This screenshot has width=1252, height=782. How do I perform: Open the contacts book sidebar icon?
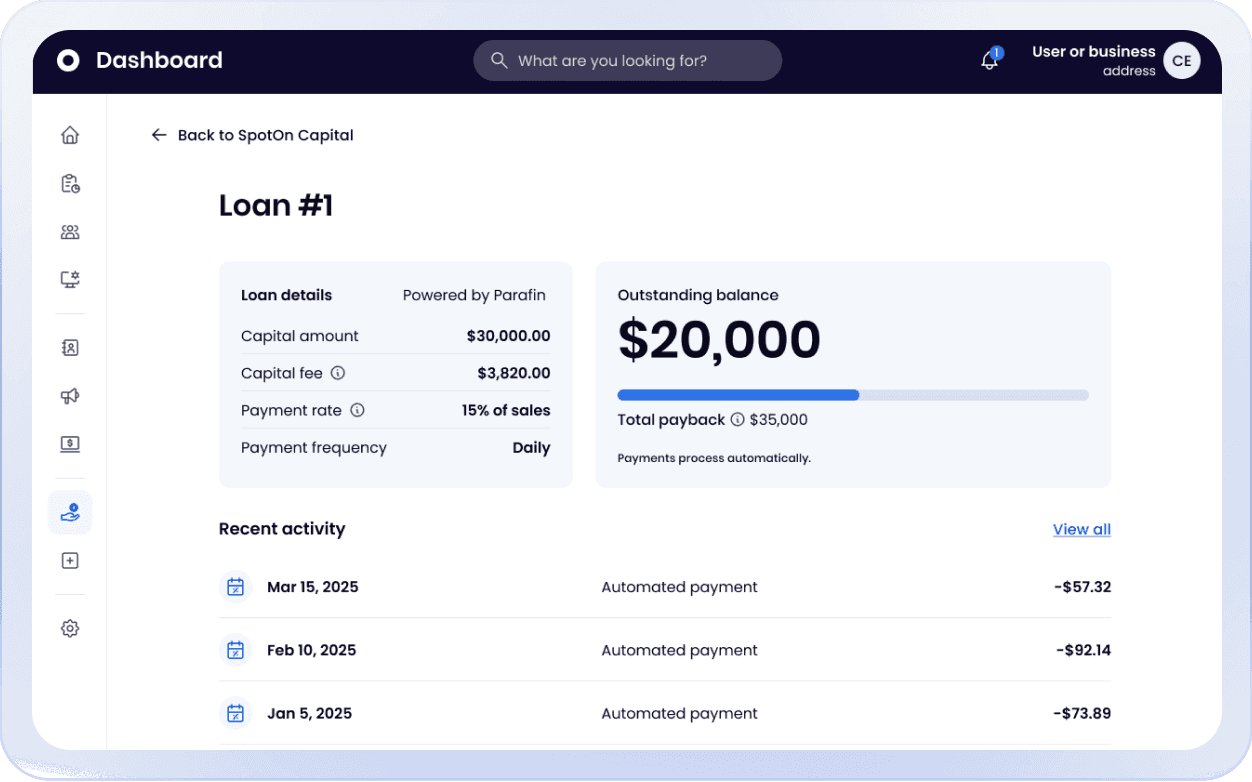(70, 348)
